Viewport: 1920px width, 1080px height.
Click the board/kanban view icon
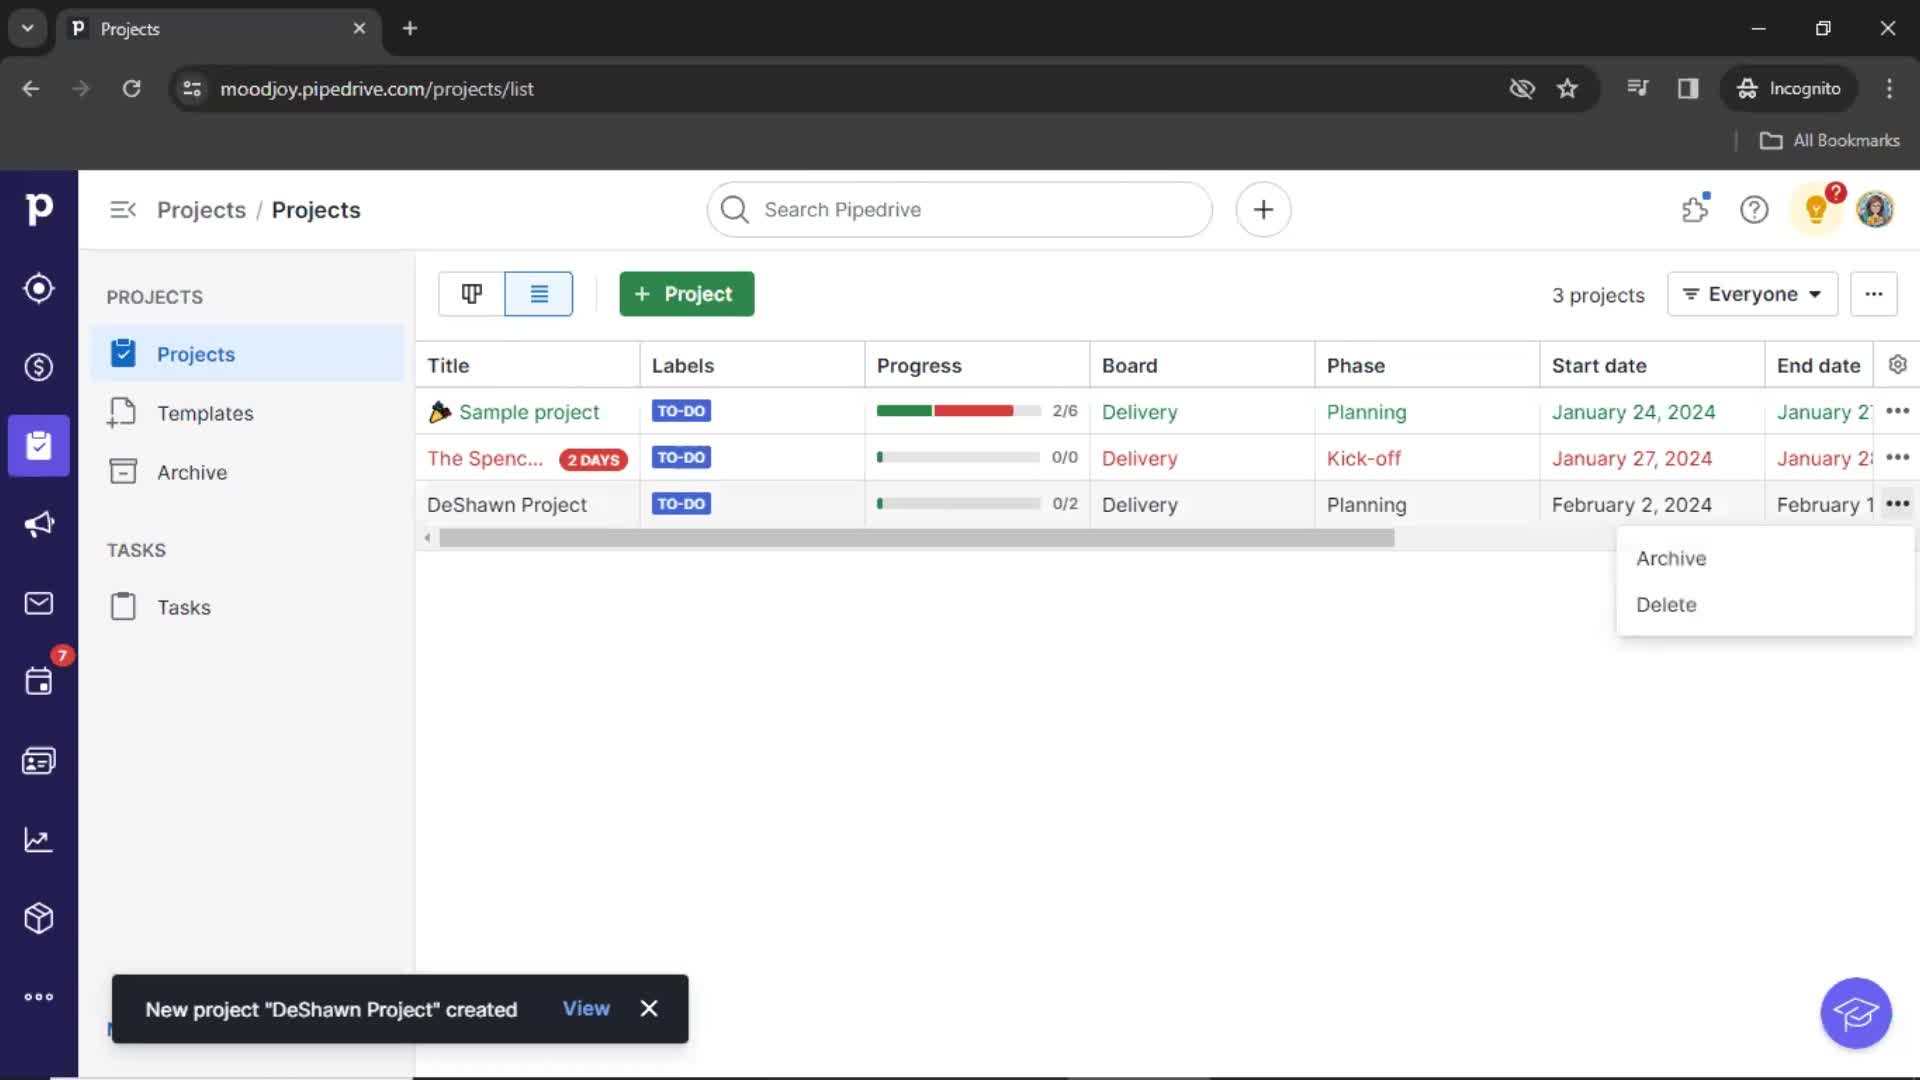tap(472, 293)
